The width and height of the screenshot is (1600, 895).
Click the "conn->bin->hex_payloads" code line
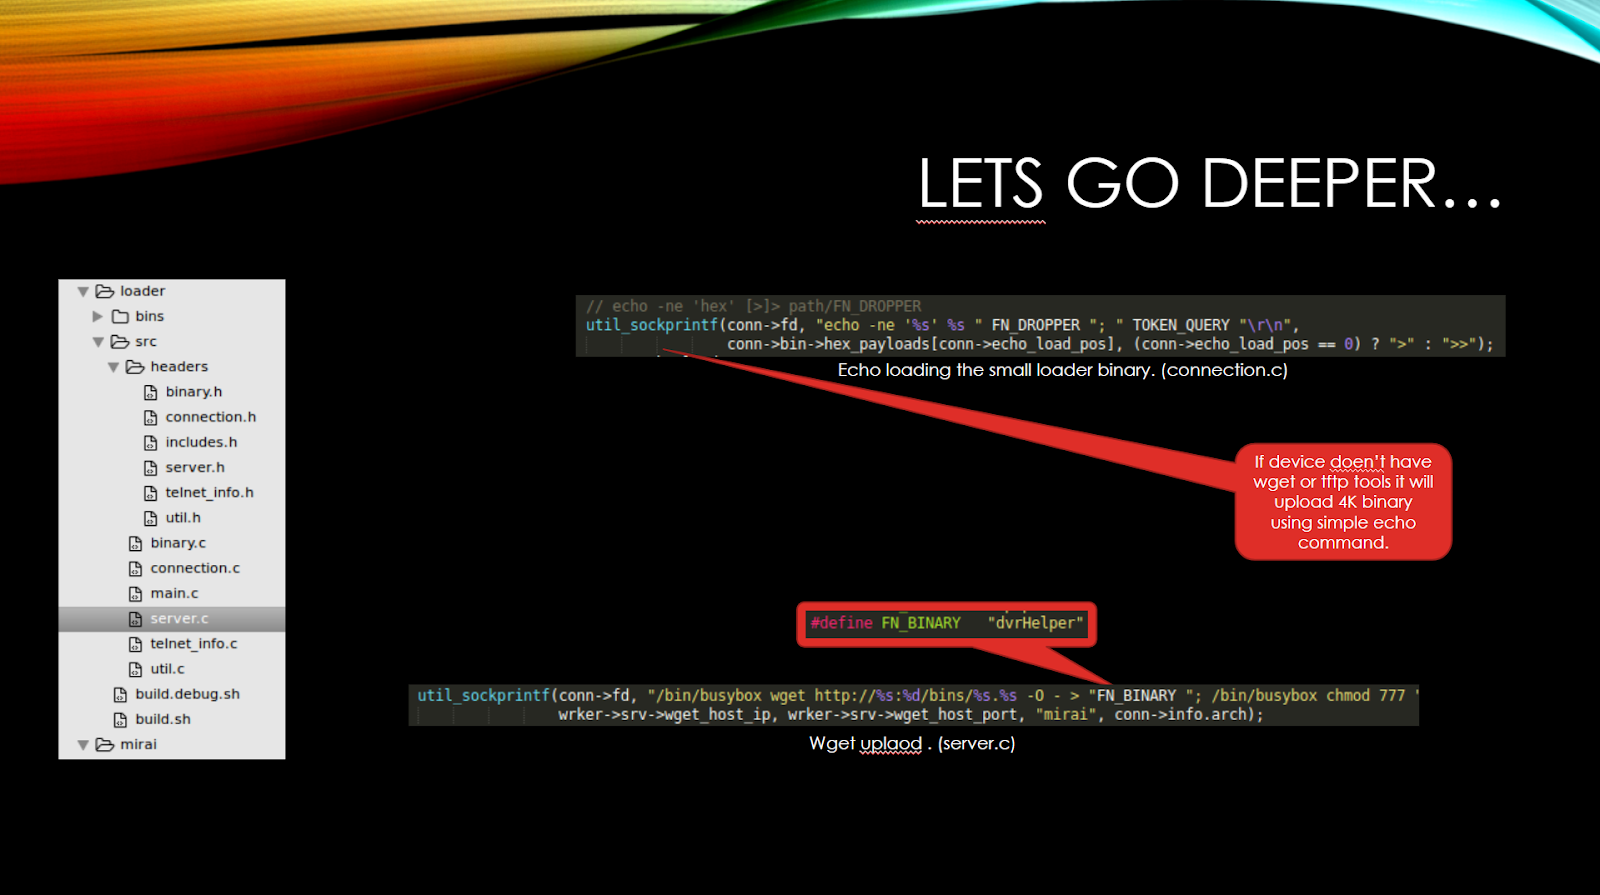(1110, 344)
